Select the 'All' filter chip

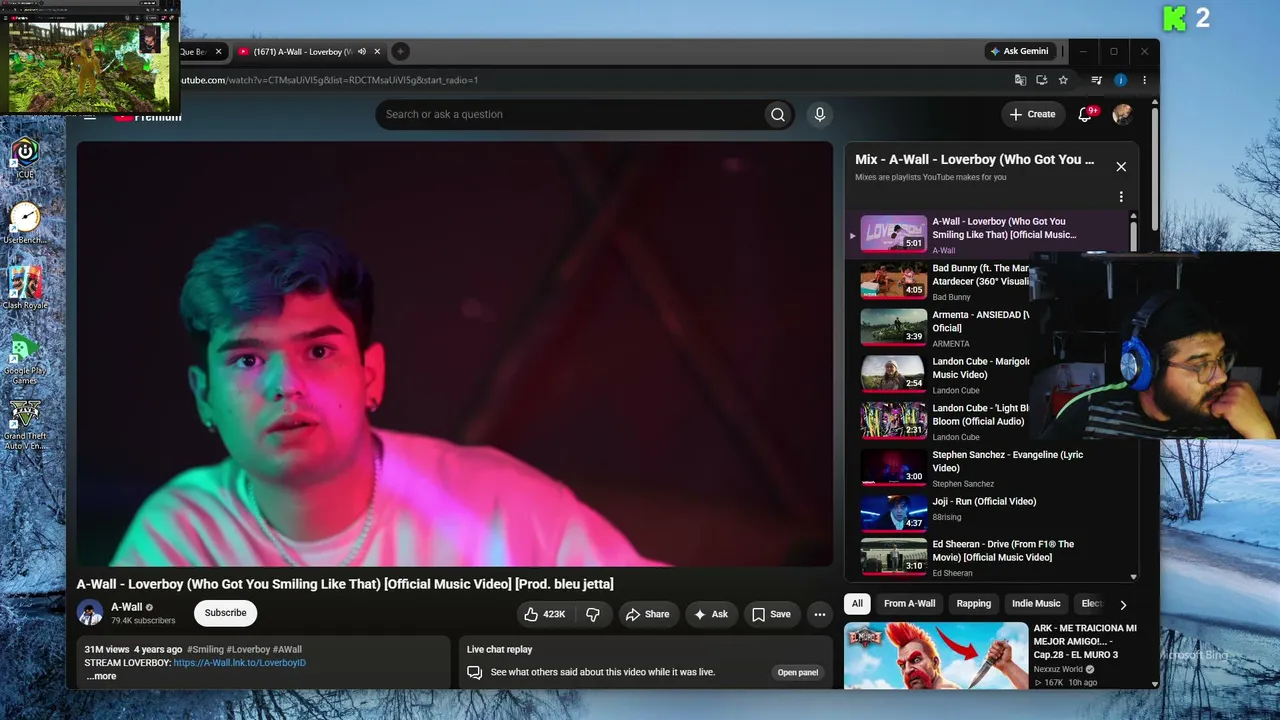pos(857,604)
